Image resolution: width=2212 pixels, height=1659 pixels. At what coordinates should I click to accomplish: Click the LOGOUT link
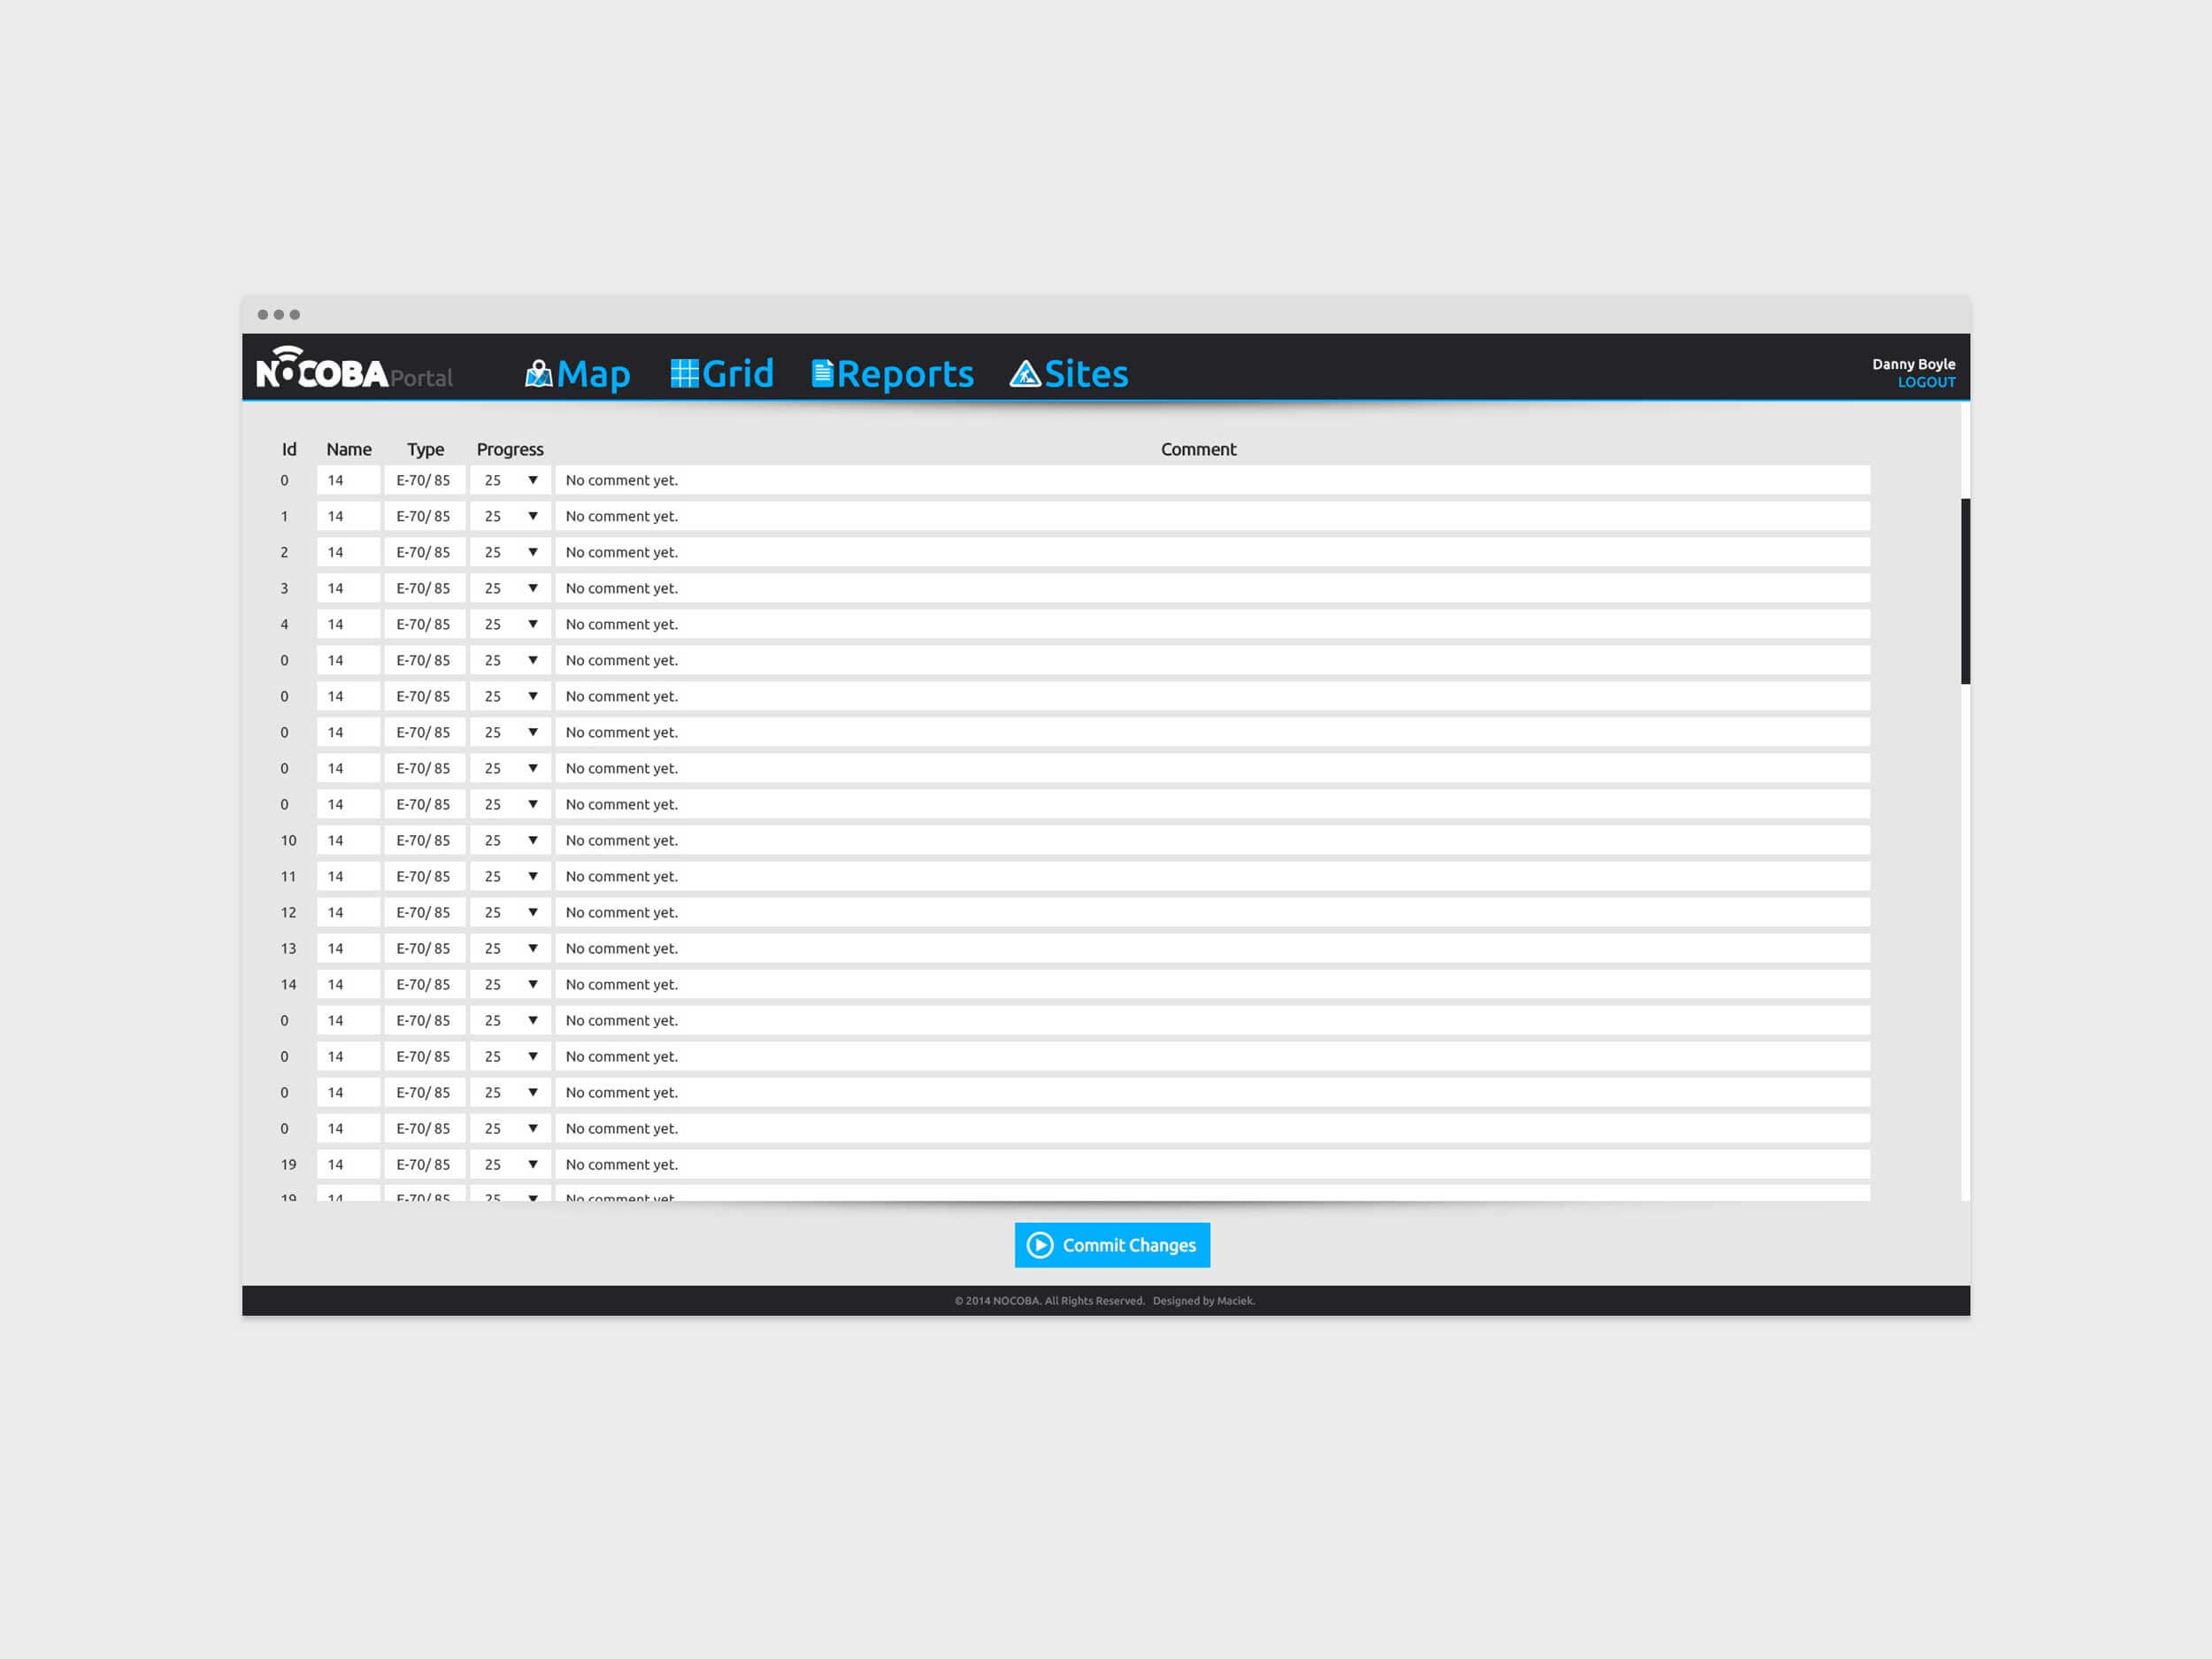pos(1926,382)
